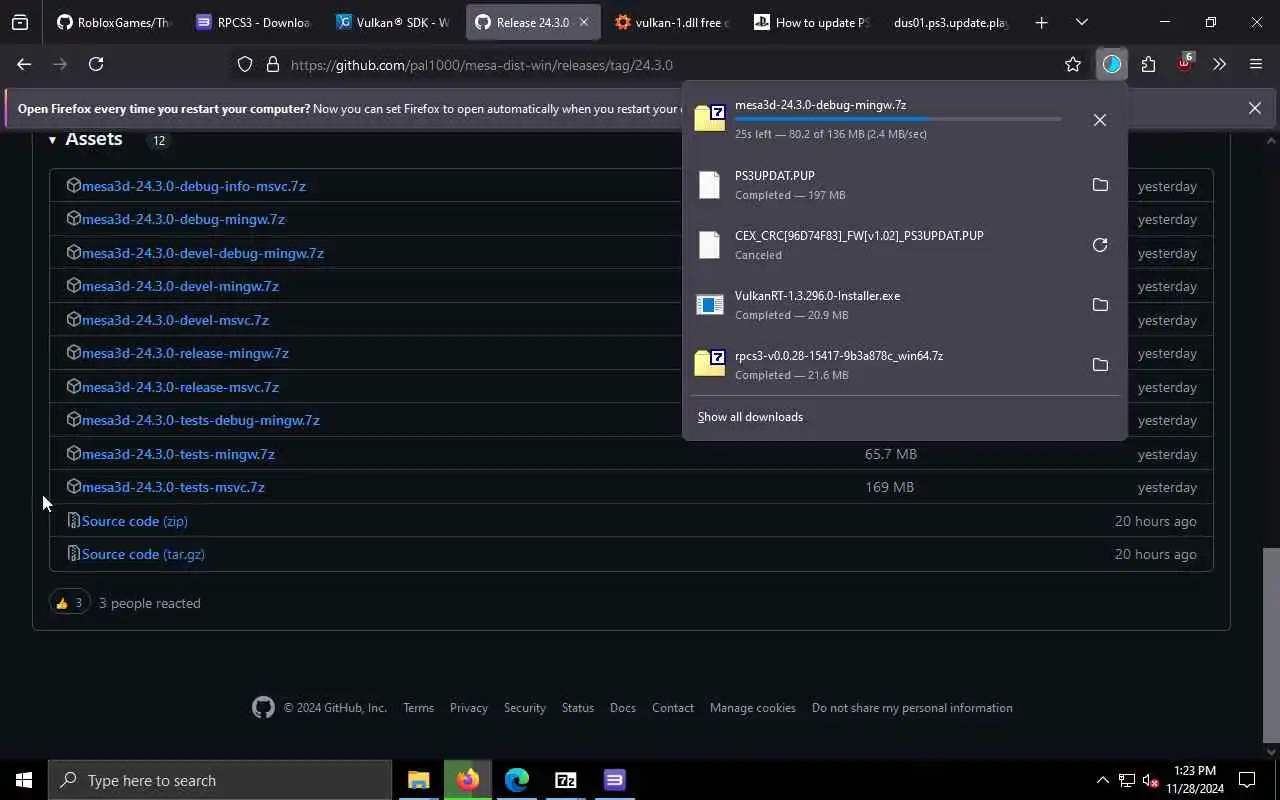
Task: Switch to the dus01.ps3.update tab
Action: point(952,22)
